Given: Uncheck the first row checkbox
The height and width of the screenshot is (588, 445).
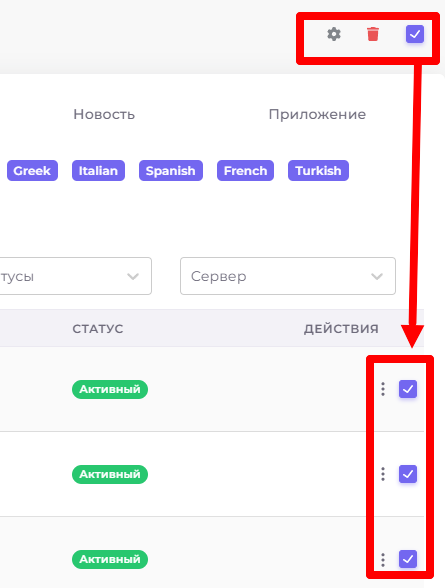Looking at the screenshot, I should coord(408,389).
